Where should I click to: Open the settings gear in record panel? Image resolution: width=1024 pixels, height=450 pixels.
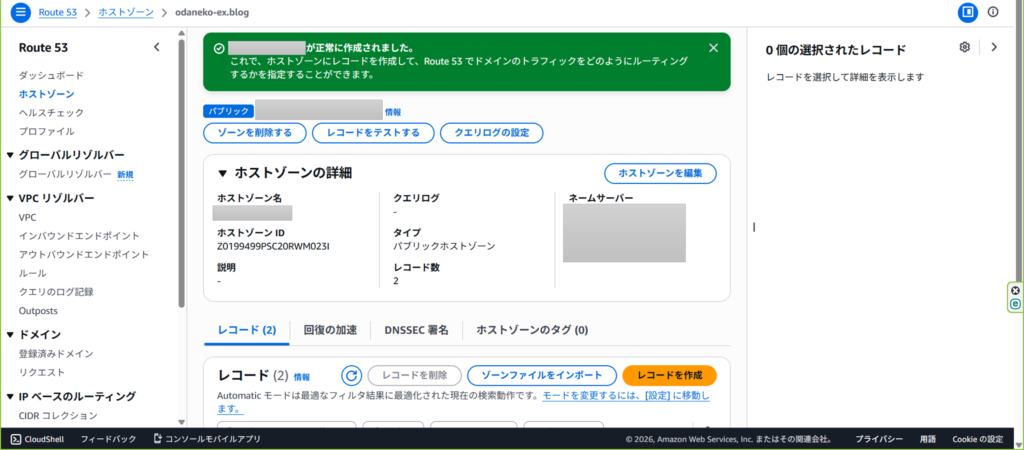[965, 47]
